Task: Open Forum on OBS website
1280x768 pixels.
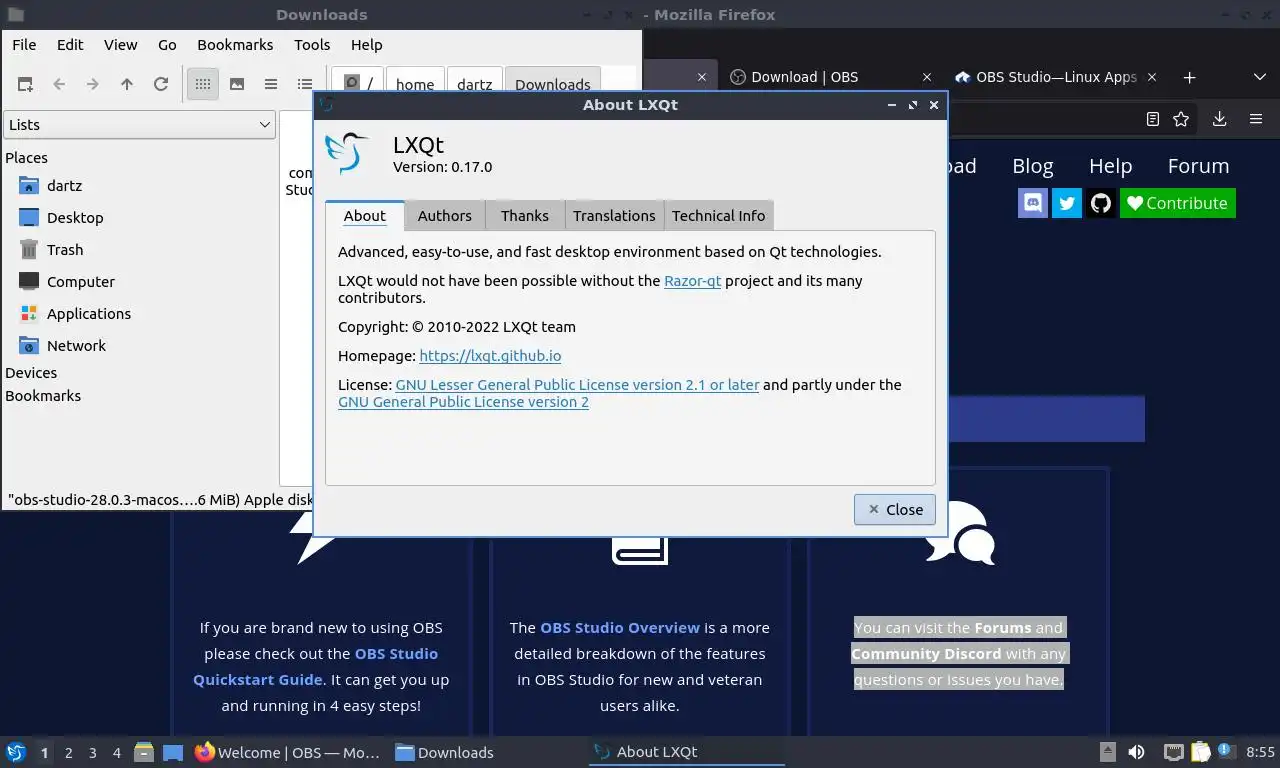Action: 1198,166
